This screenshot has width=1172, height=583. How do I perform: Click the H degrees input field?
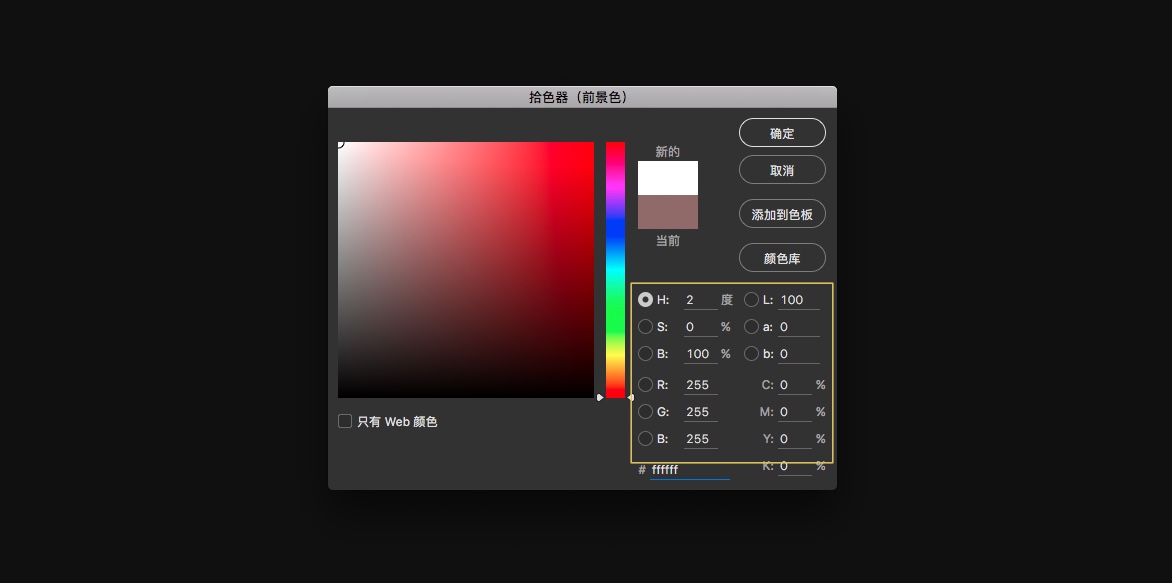point(700,300)
